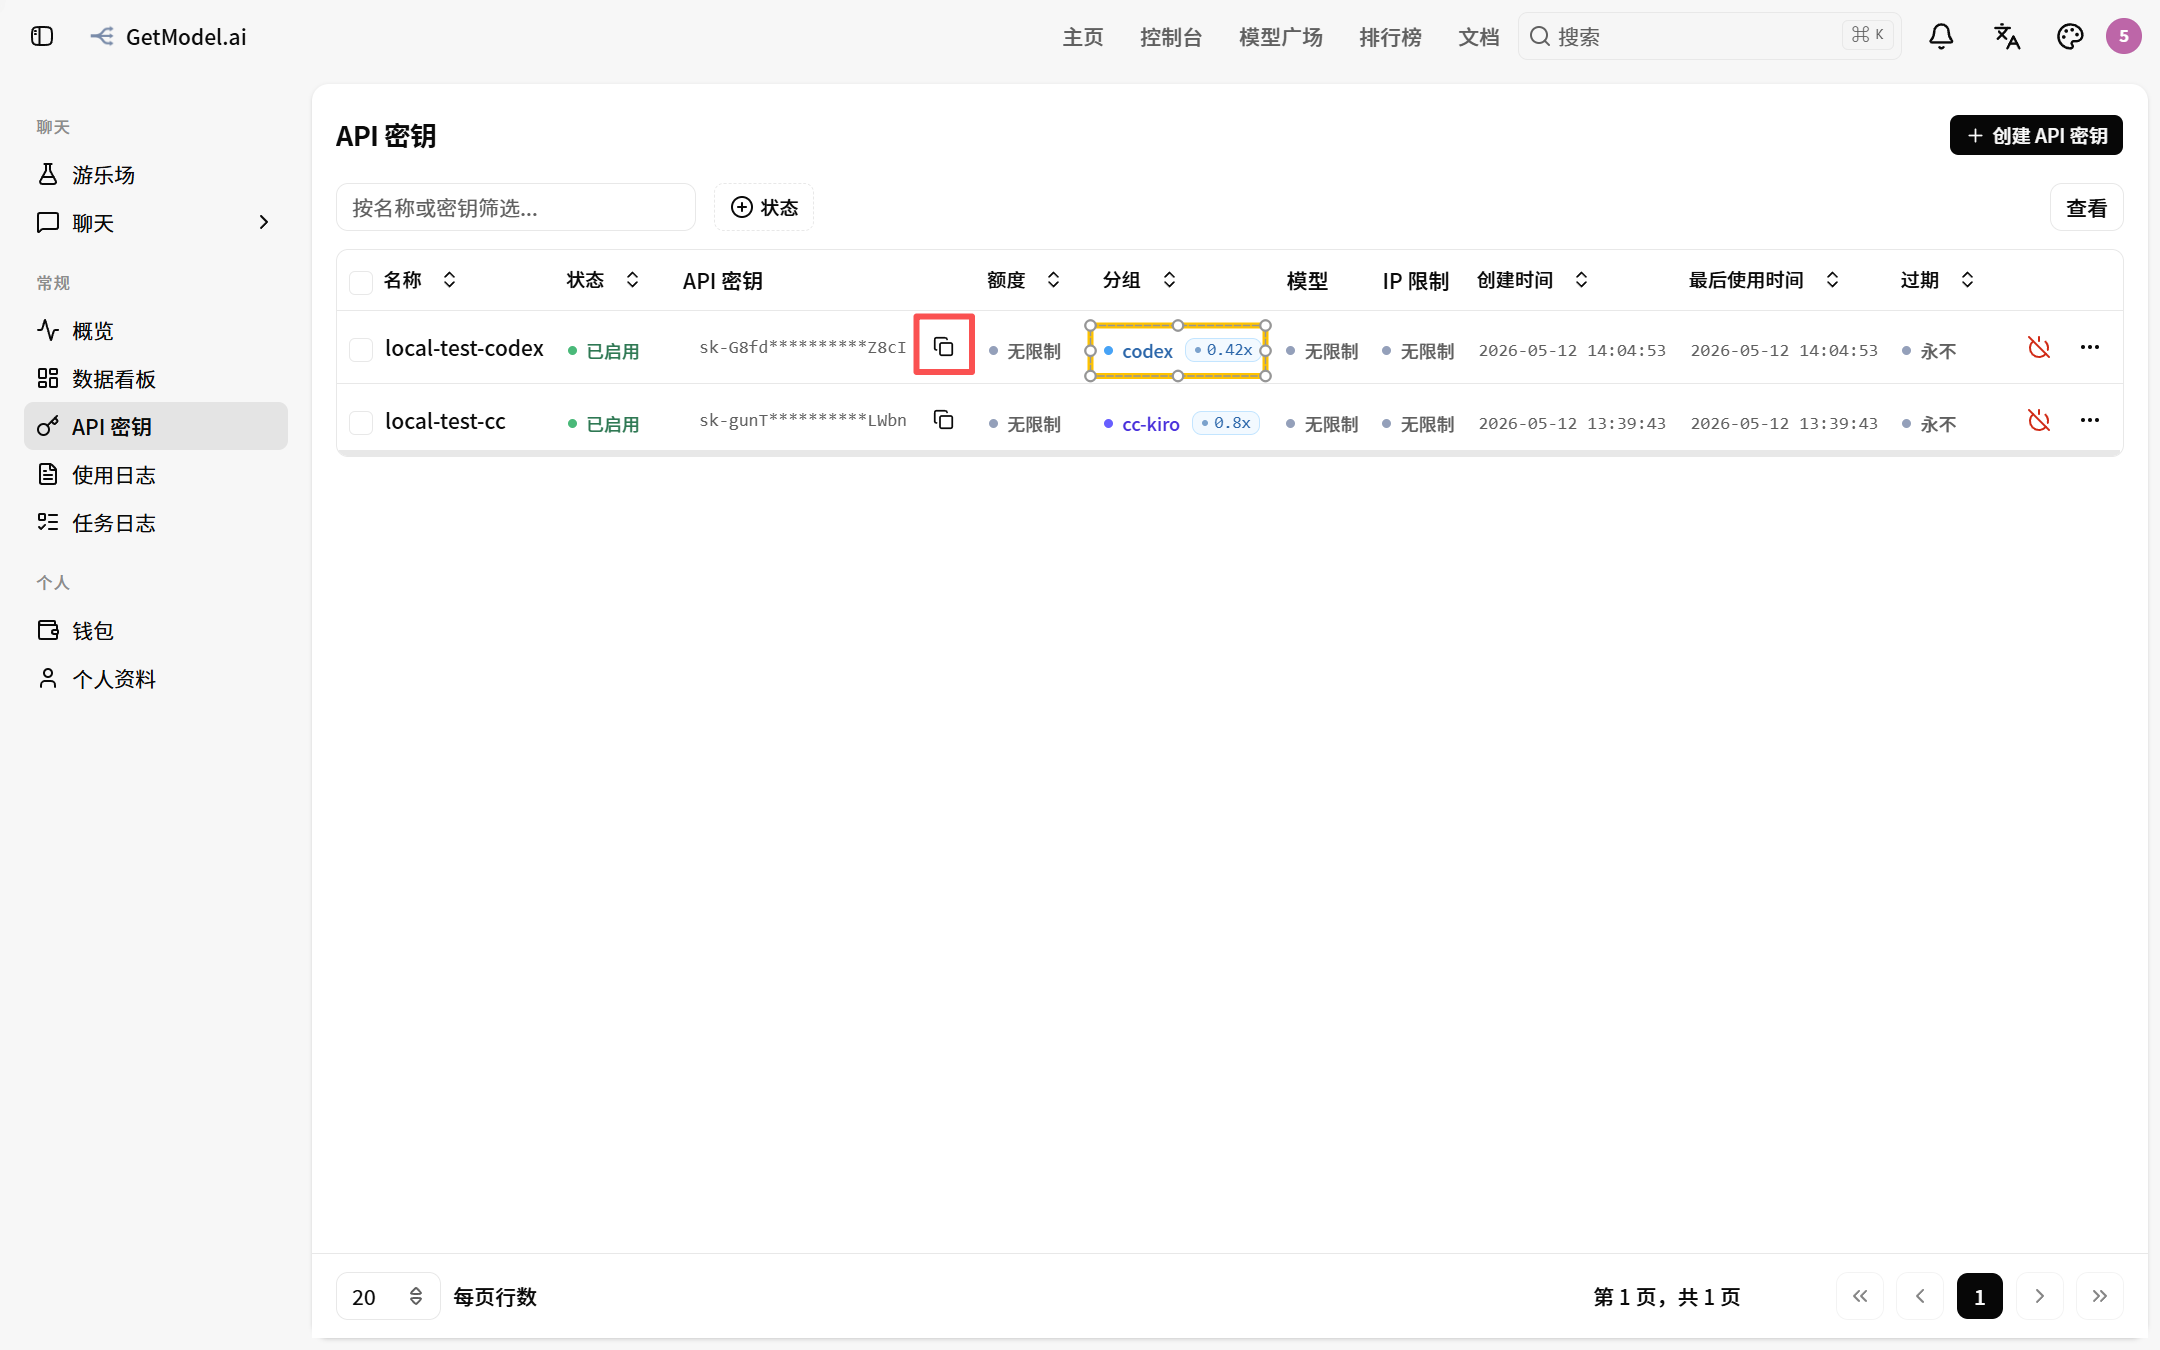Screen dimensions: 2160x1350
Task: Open more actions for local-test-cc
Action: click(2090, 420)
